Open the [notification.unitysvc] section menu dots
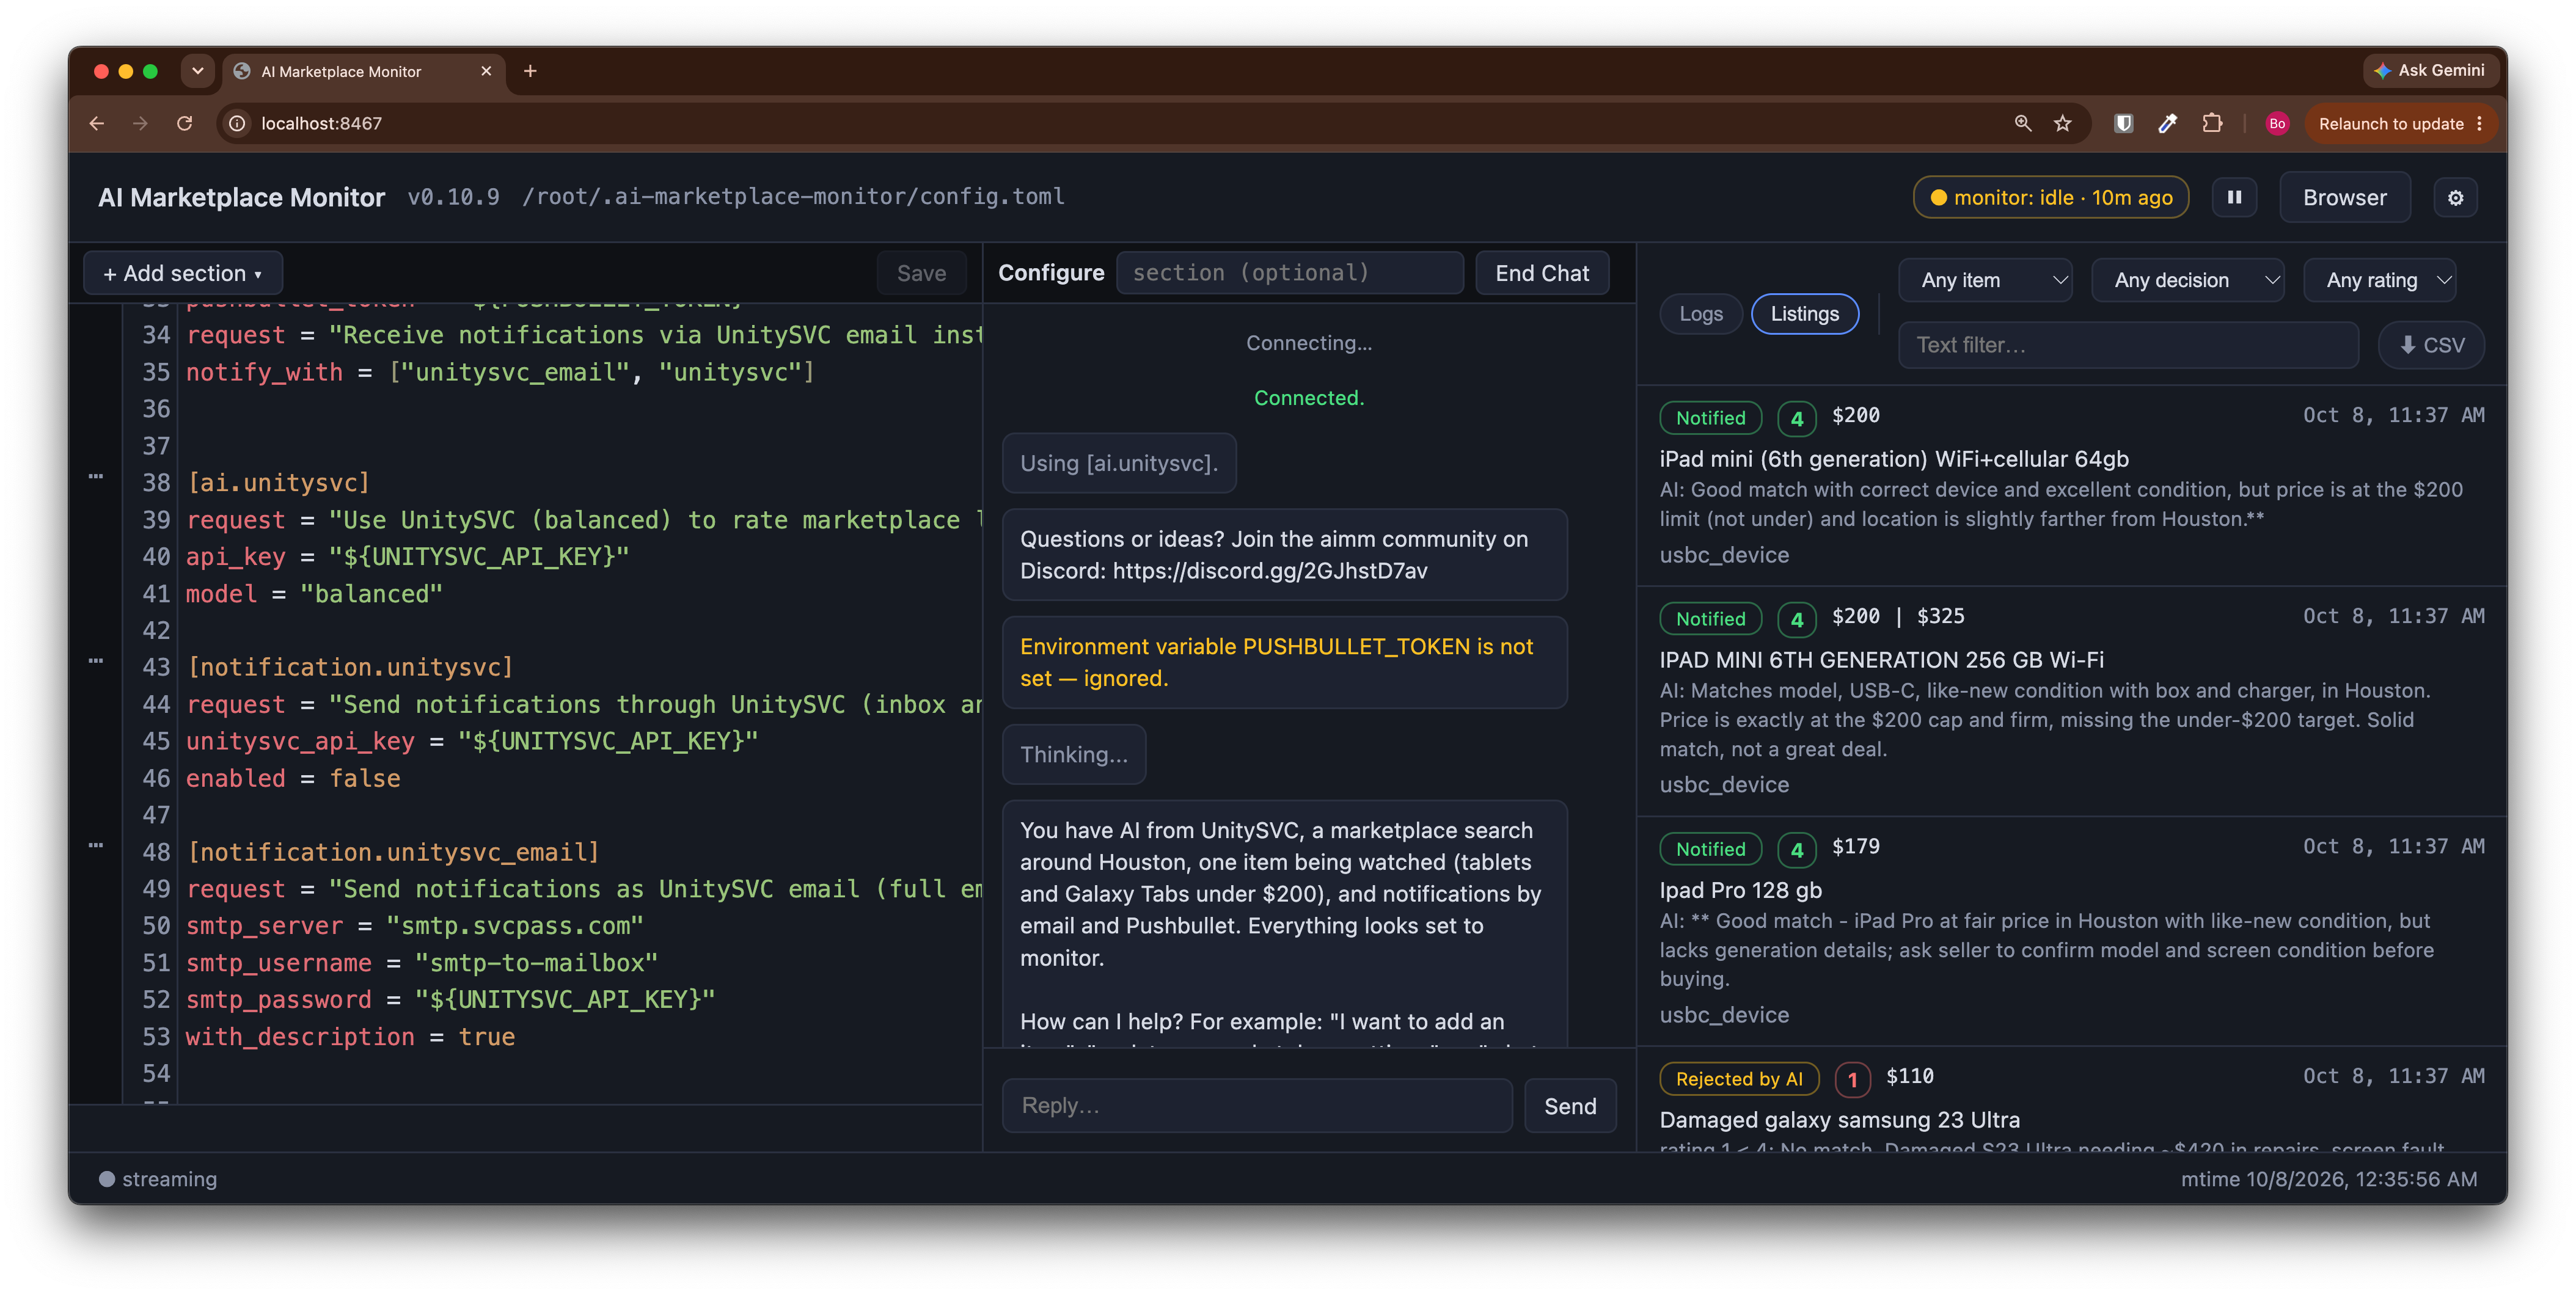The height and width of the screenshot is (1295, 2576). (x=96, y=661)
